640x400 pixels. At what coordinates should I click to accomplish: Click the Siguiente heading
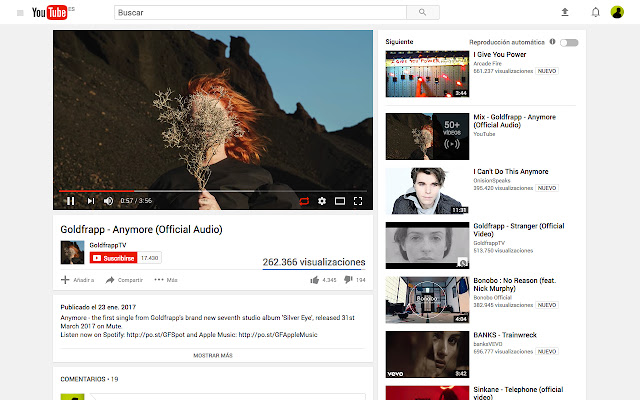tap(399, 42)
